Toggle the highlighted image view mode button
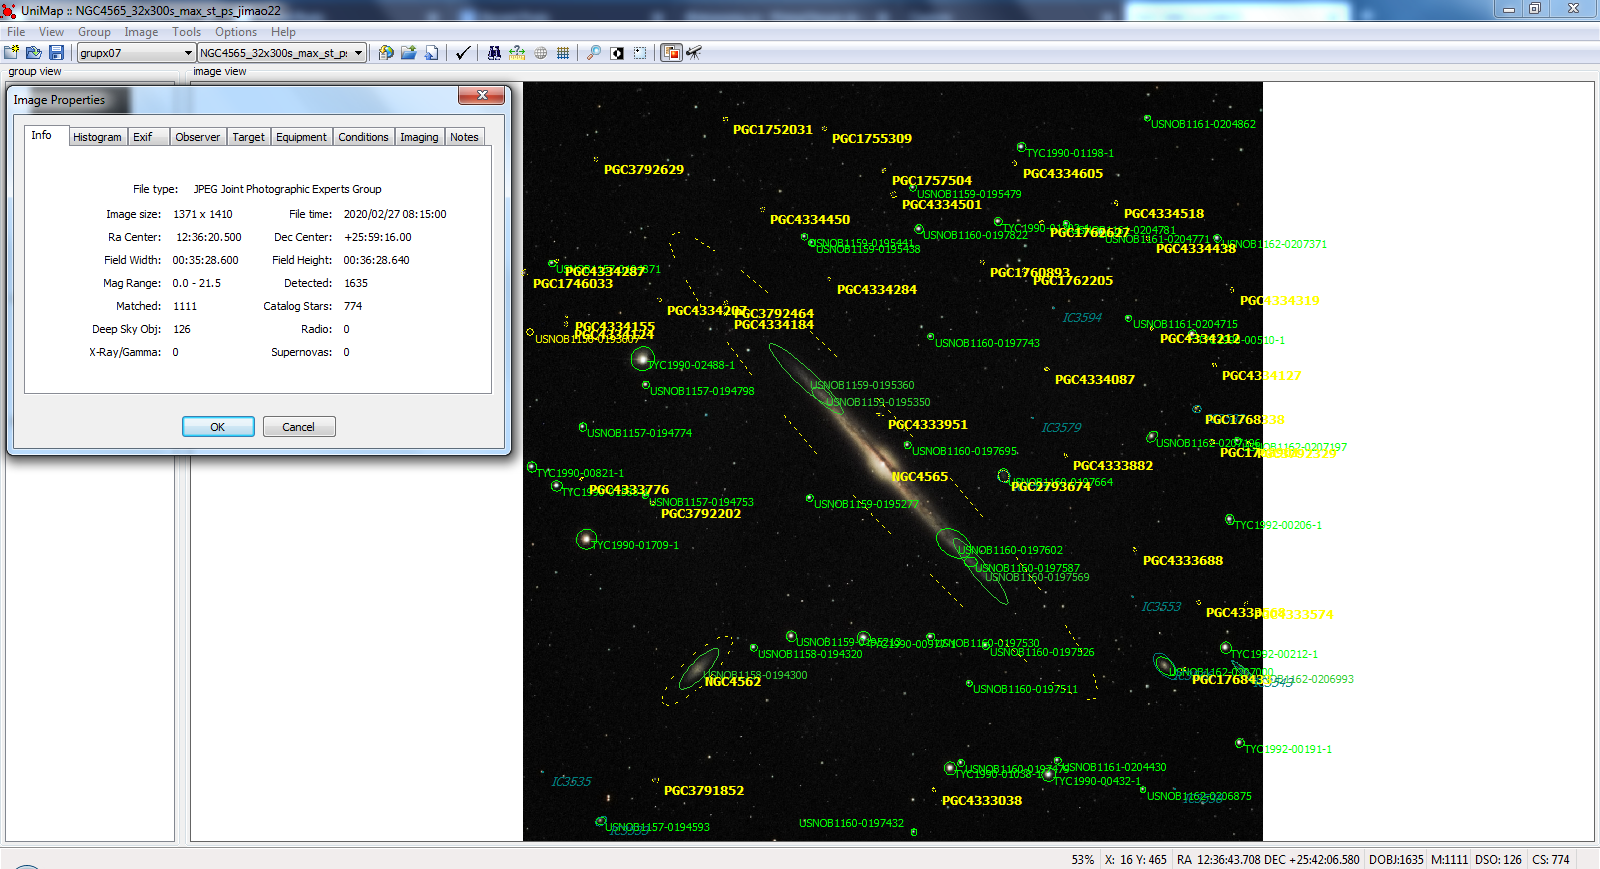The height and width of the screenshot is (869, 1600). tap(671, 53)
